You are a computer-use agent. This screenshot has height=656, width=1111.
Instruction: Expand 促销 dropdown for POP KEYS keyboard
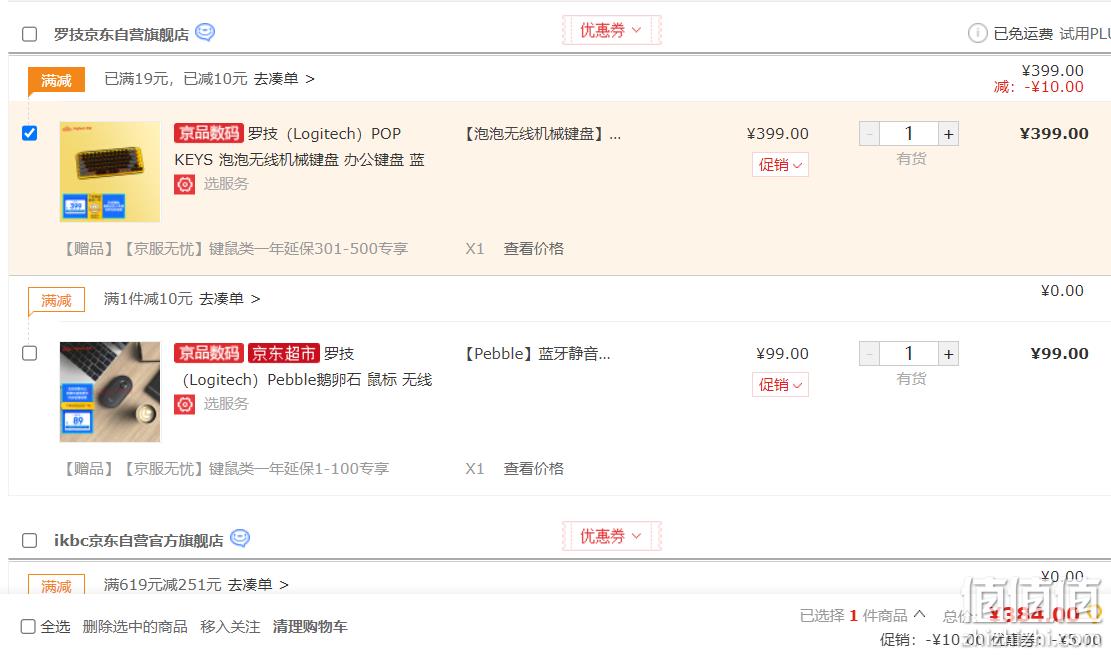(780, 165)
